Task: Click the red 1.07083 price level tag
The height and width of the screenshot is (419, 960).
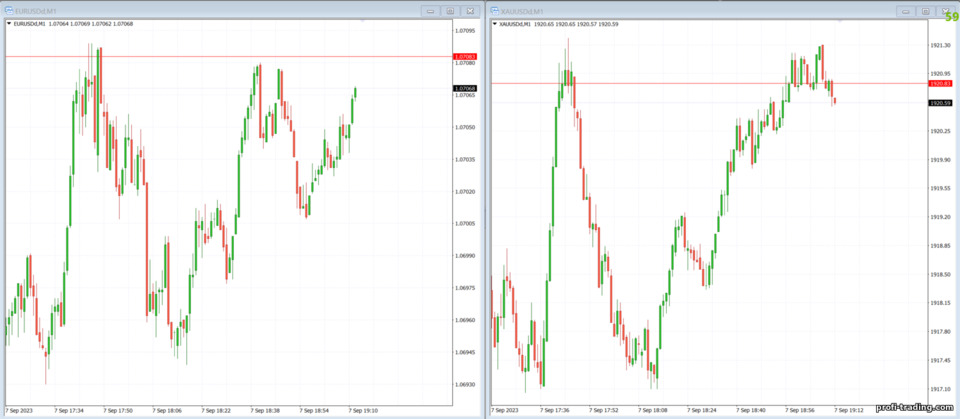Action: tap(465, 56)
